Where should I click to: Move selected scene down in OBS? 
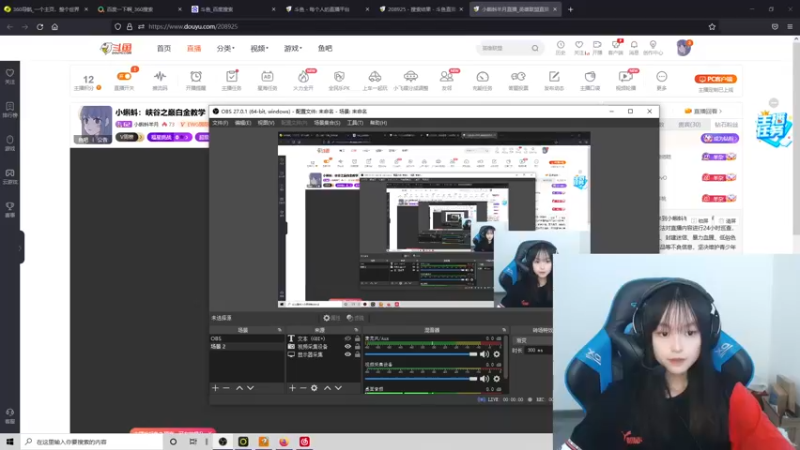pos(251,388)
